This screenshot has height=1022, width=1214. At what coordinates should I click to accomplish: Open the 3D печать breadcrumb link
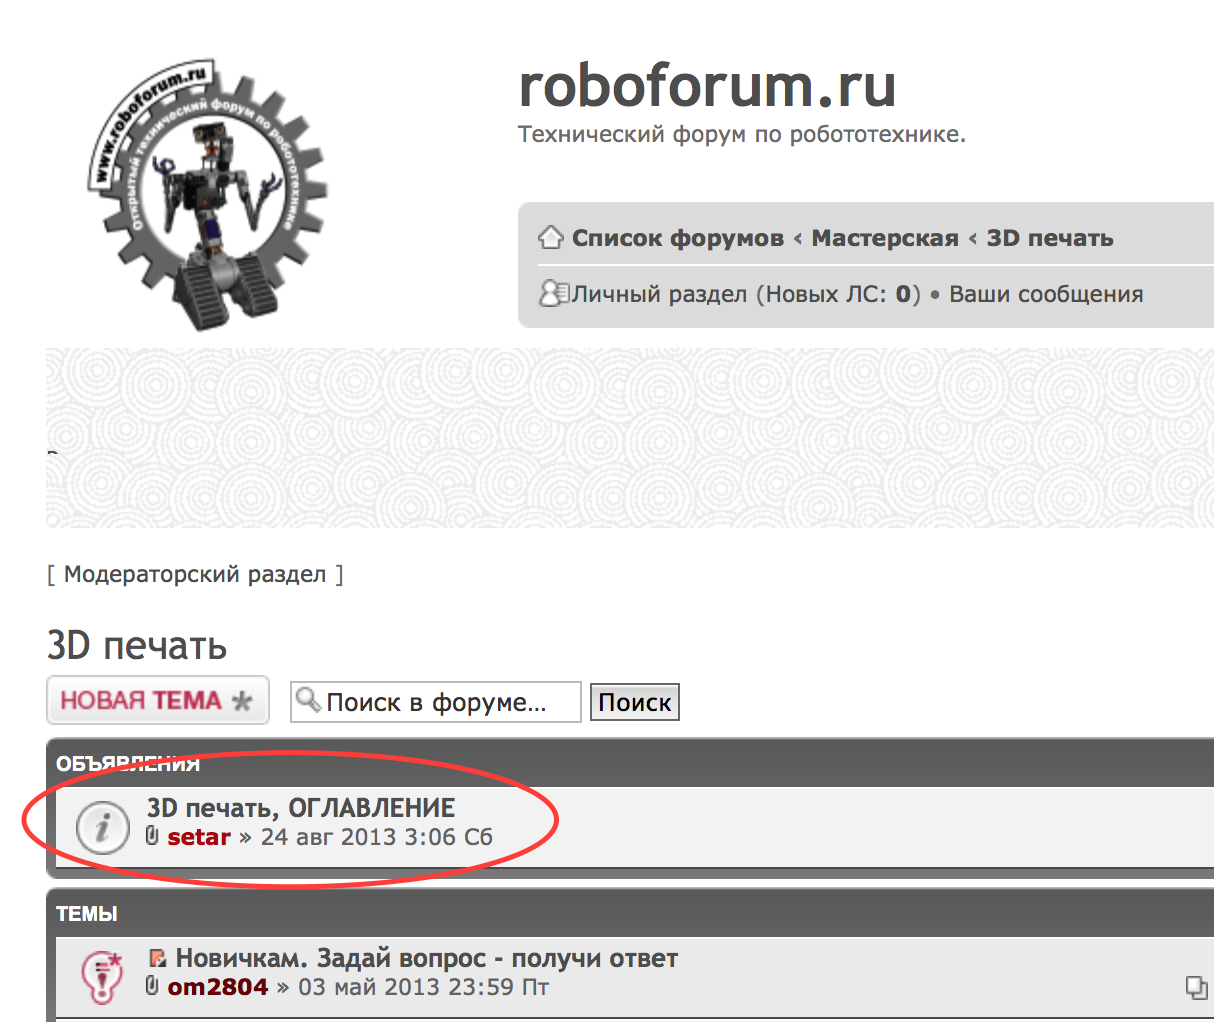point(1050,238)
